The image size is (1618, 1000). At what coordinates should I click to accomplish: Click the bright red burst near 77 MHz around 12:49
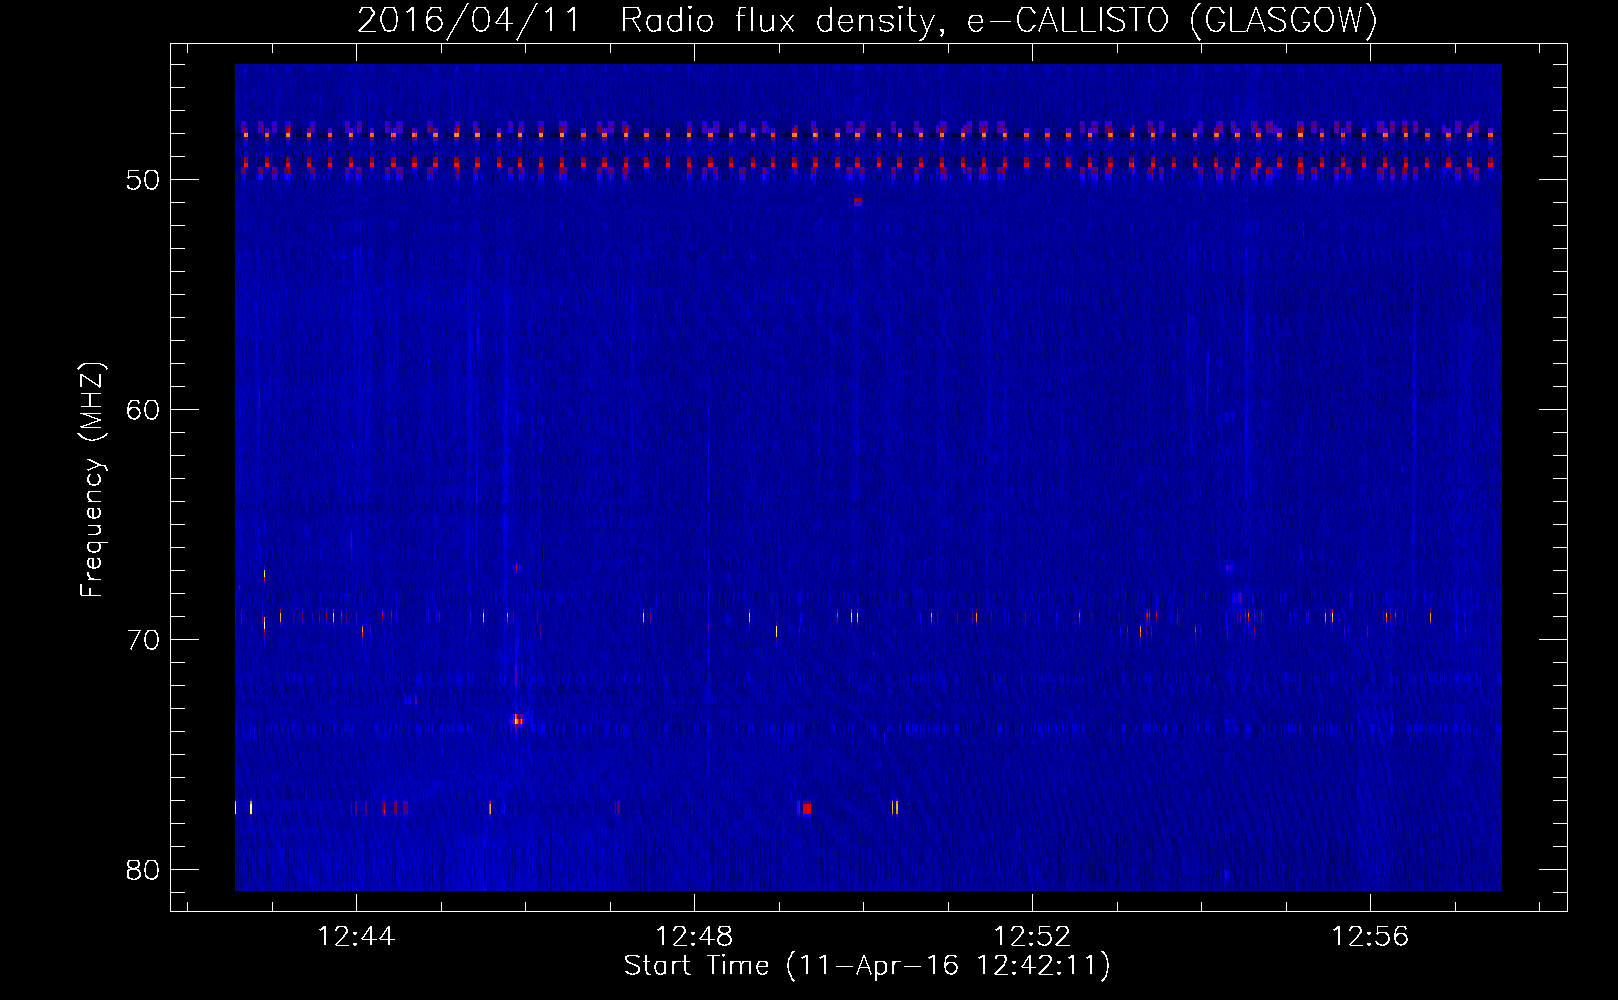pos(806,808)
